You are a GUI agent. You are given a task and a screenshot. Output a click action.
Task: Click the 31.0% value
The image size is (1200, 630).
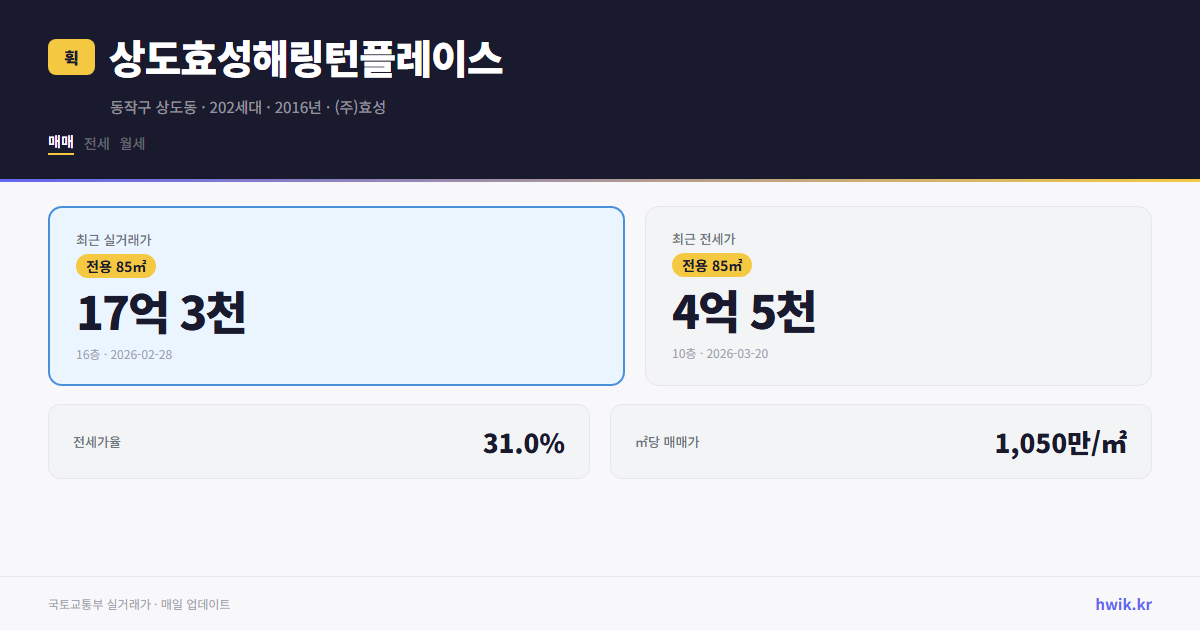coord(524,441)
